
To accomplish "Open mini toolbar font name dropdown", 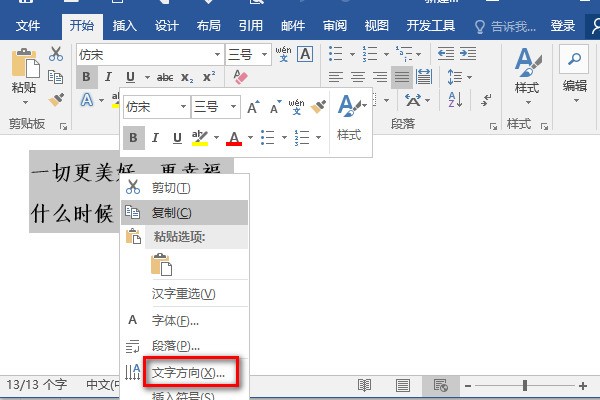I will point(184,107).
